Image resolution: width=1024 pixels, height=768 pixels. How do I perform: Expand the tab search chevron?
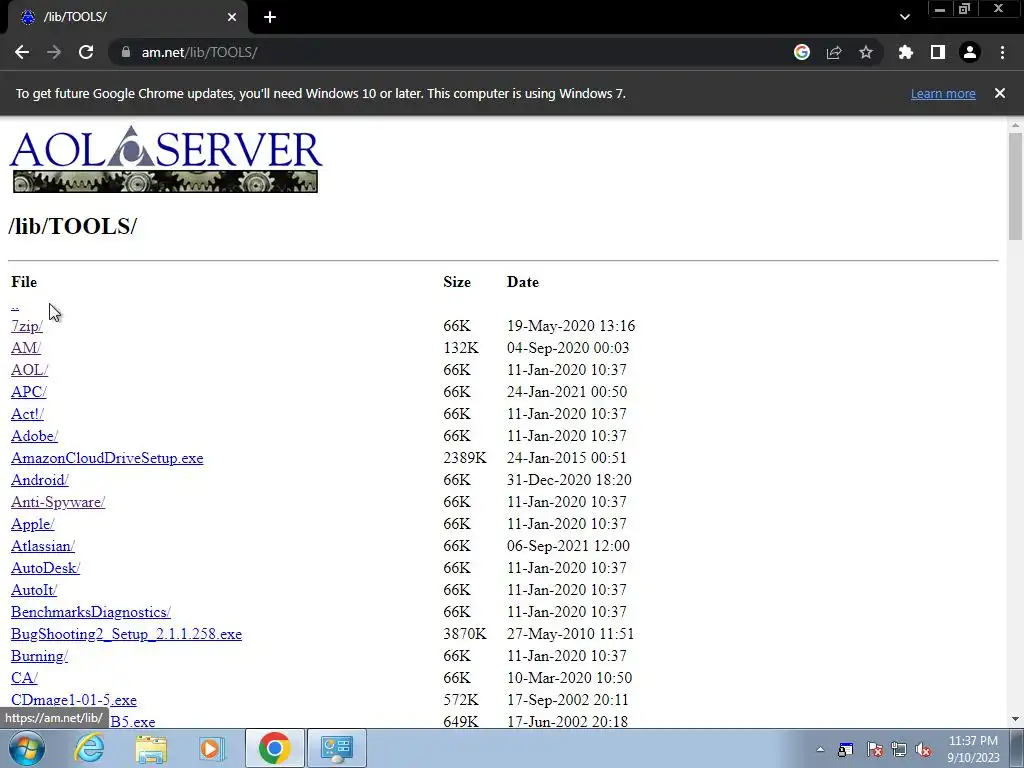[904, 17]
